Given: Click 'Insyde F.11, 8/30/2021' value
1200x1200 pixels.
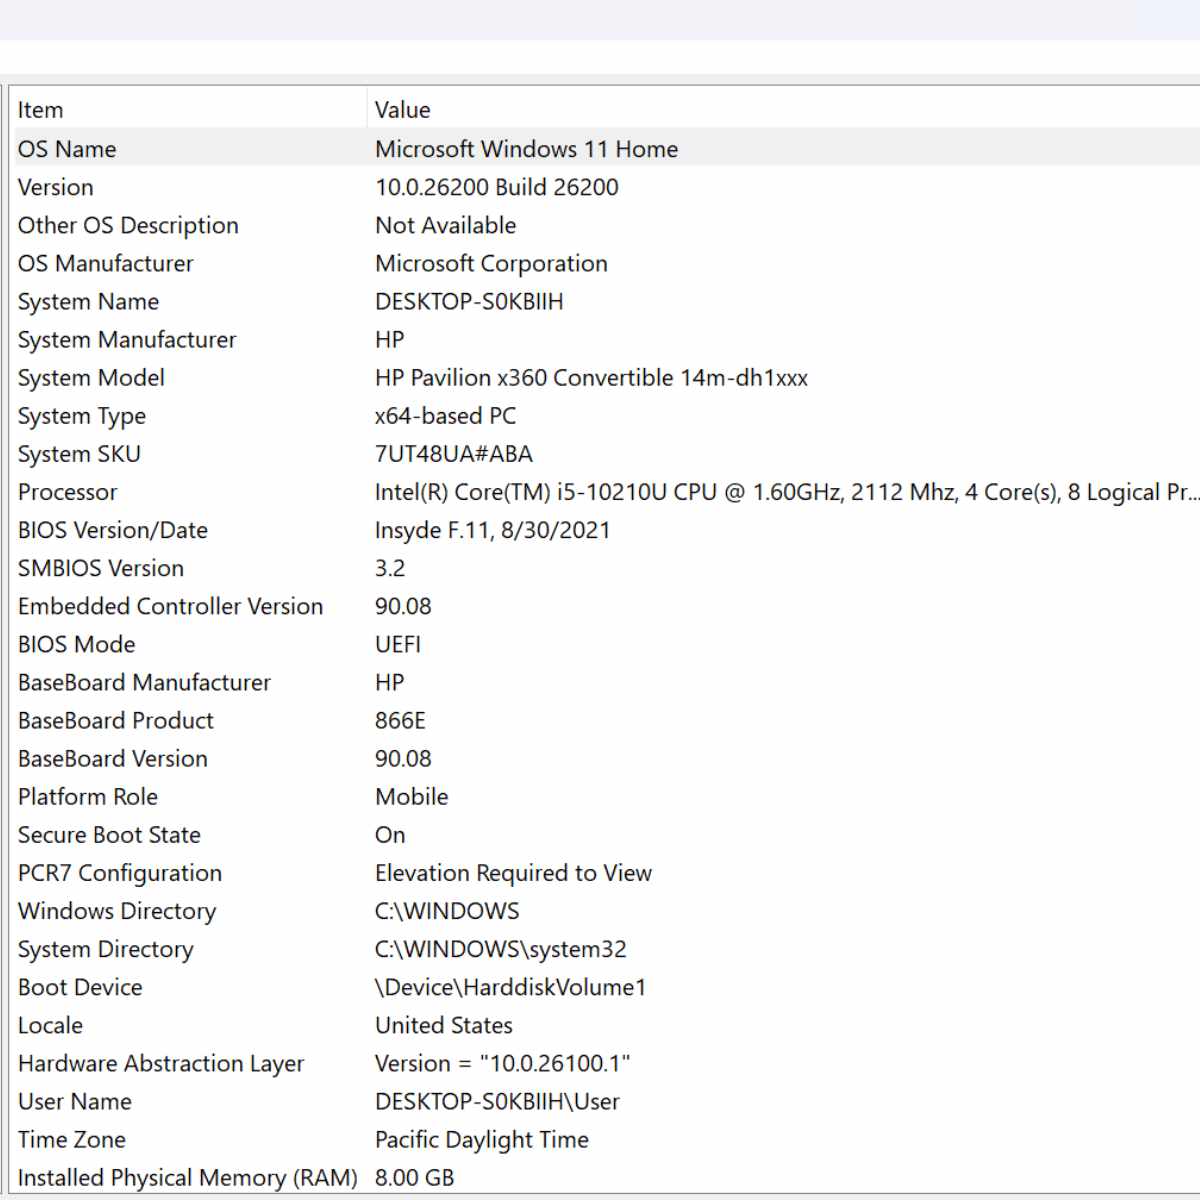Looking at the screenshot, I should (x=492, y=530).
